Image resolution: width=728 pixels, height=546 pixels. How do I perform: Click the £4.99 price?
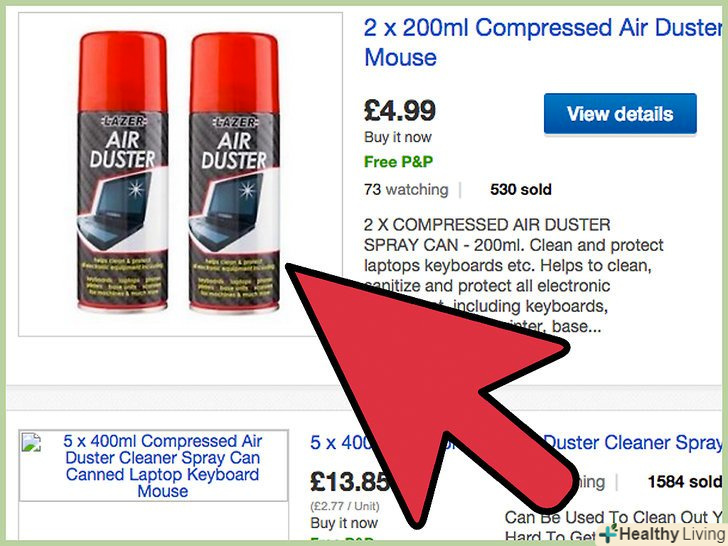coord(402,109)
